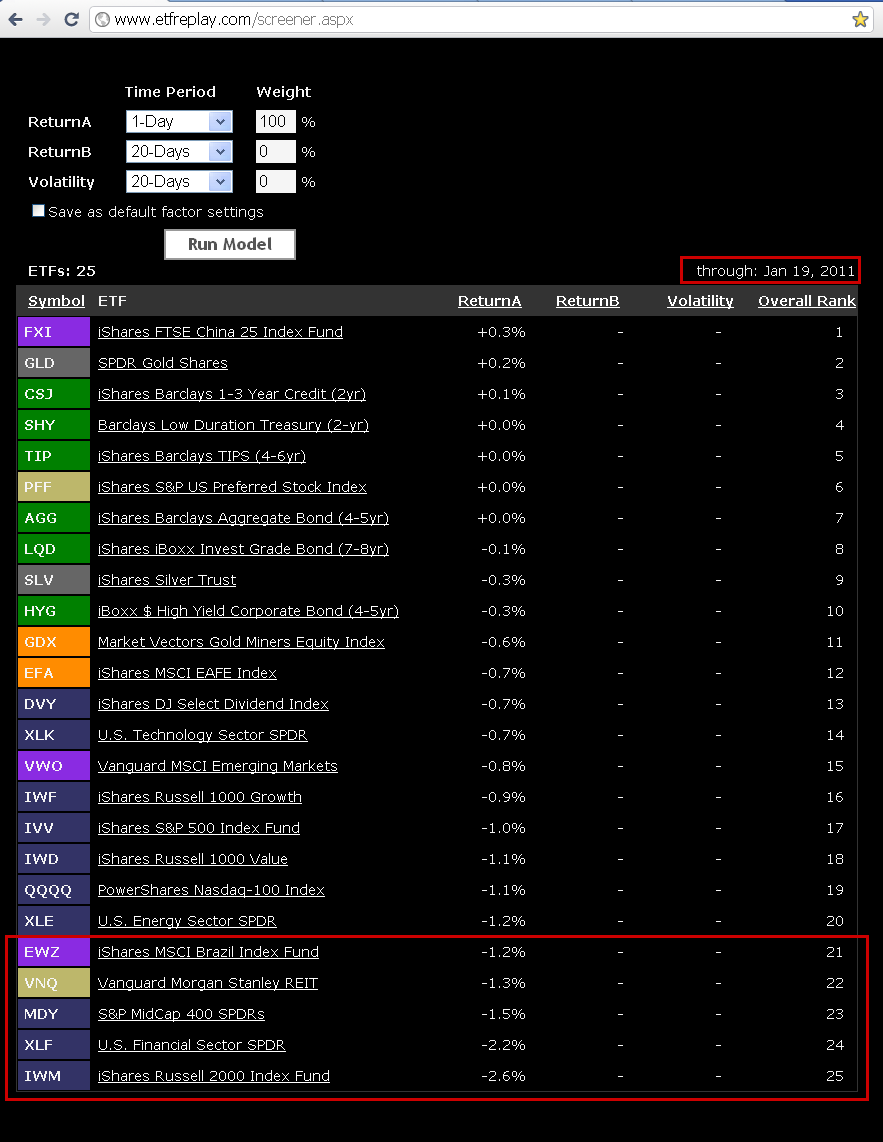Sort table by Symbol column header

click(56, 301)
